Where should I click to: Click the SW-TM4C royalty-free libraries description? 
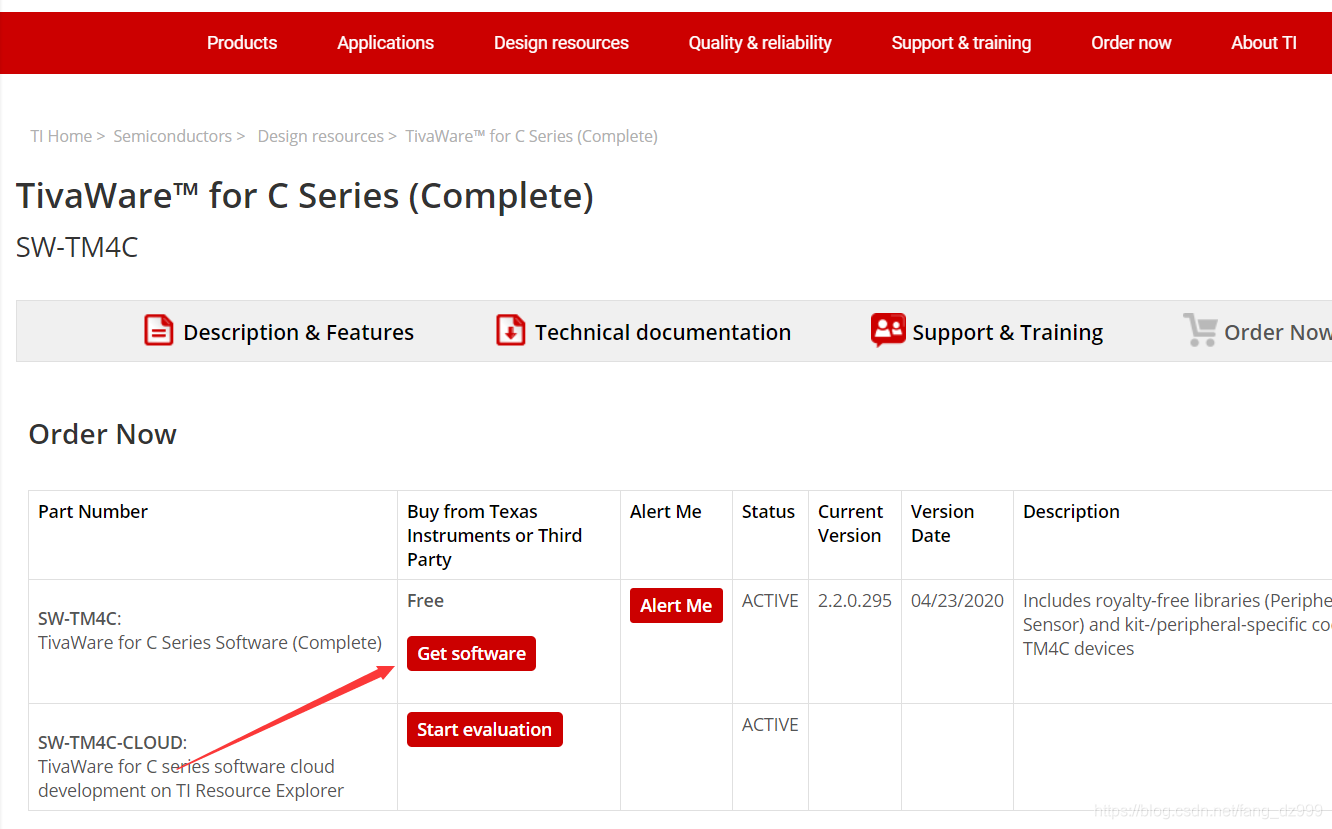pyautogui.click(x=1177, y=625)
